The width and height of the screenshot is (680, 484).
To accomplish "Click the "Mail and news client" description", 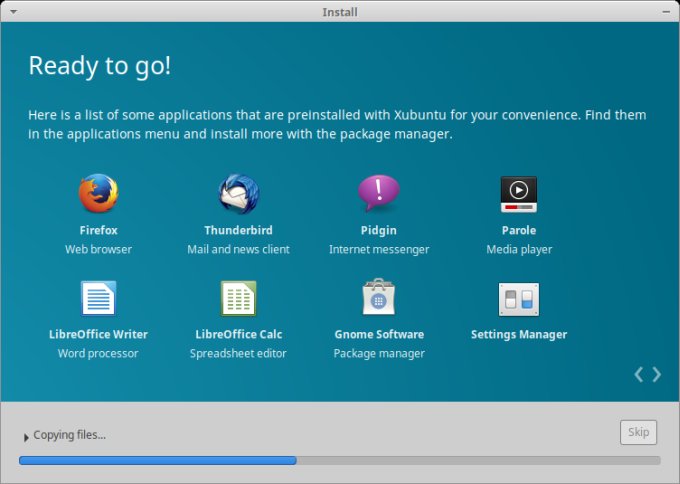I will [x=239, y=249].
